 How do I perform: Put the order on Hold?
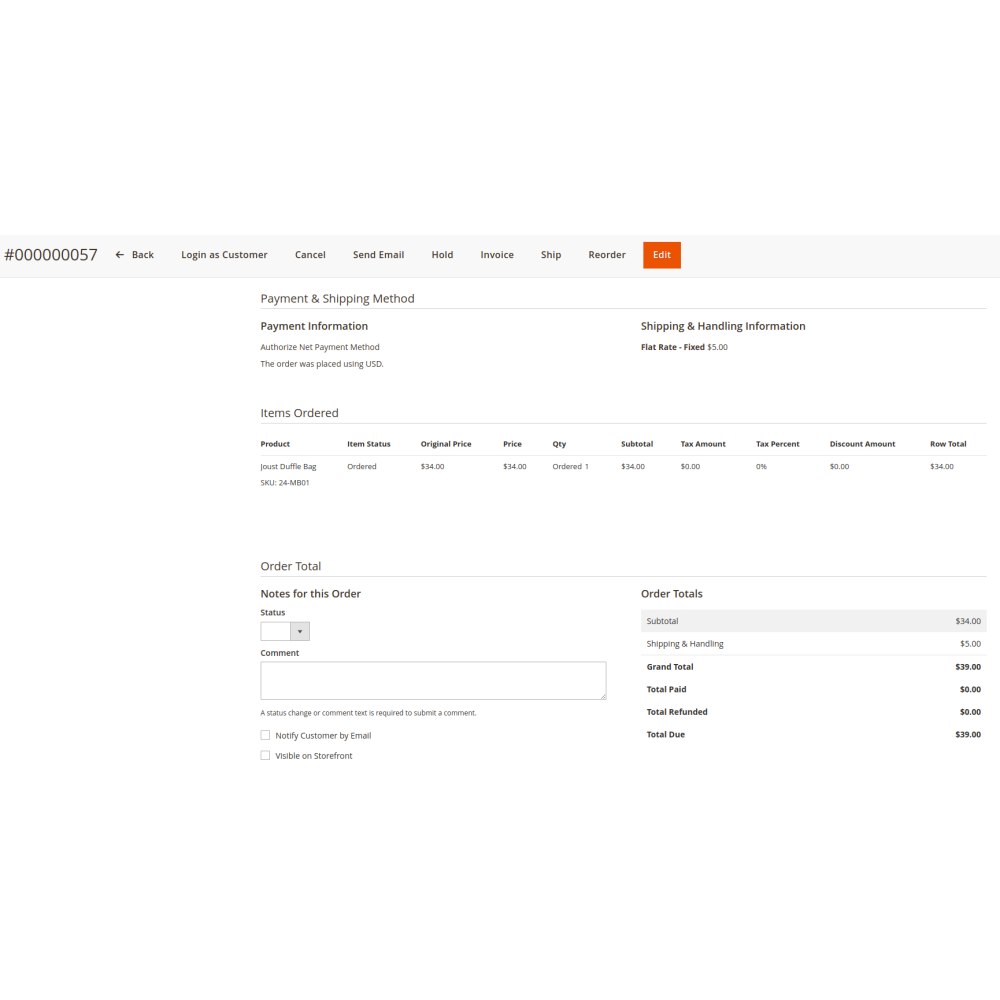[442, 254]
